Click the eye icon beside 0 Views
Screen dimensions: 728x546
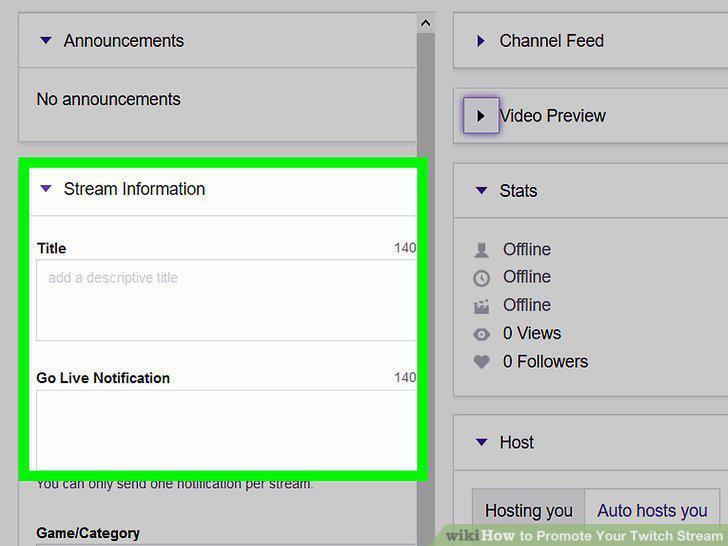tap(481, 334)
